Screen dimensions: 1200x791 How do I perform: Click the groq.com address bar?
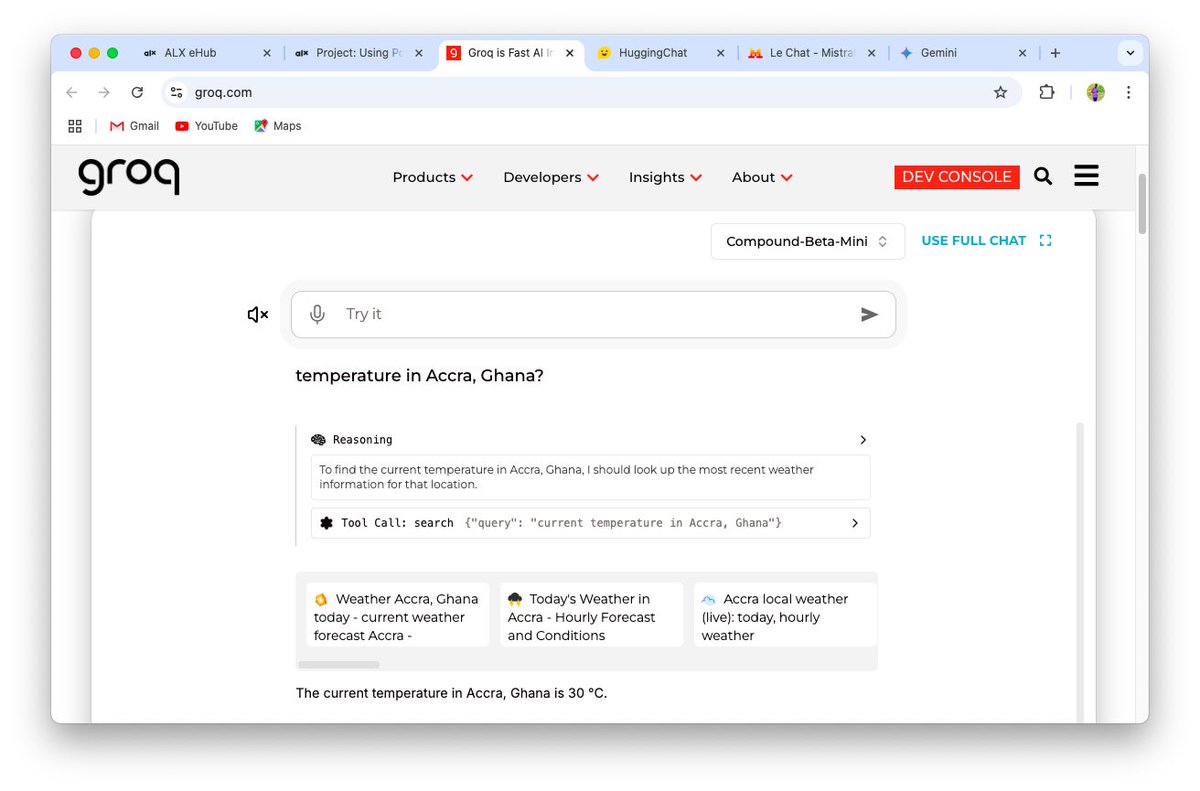[590, 92]
